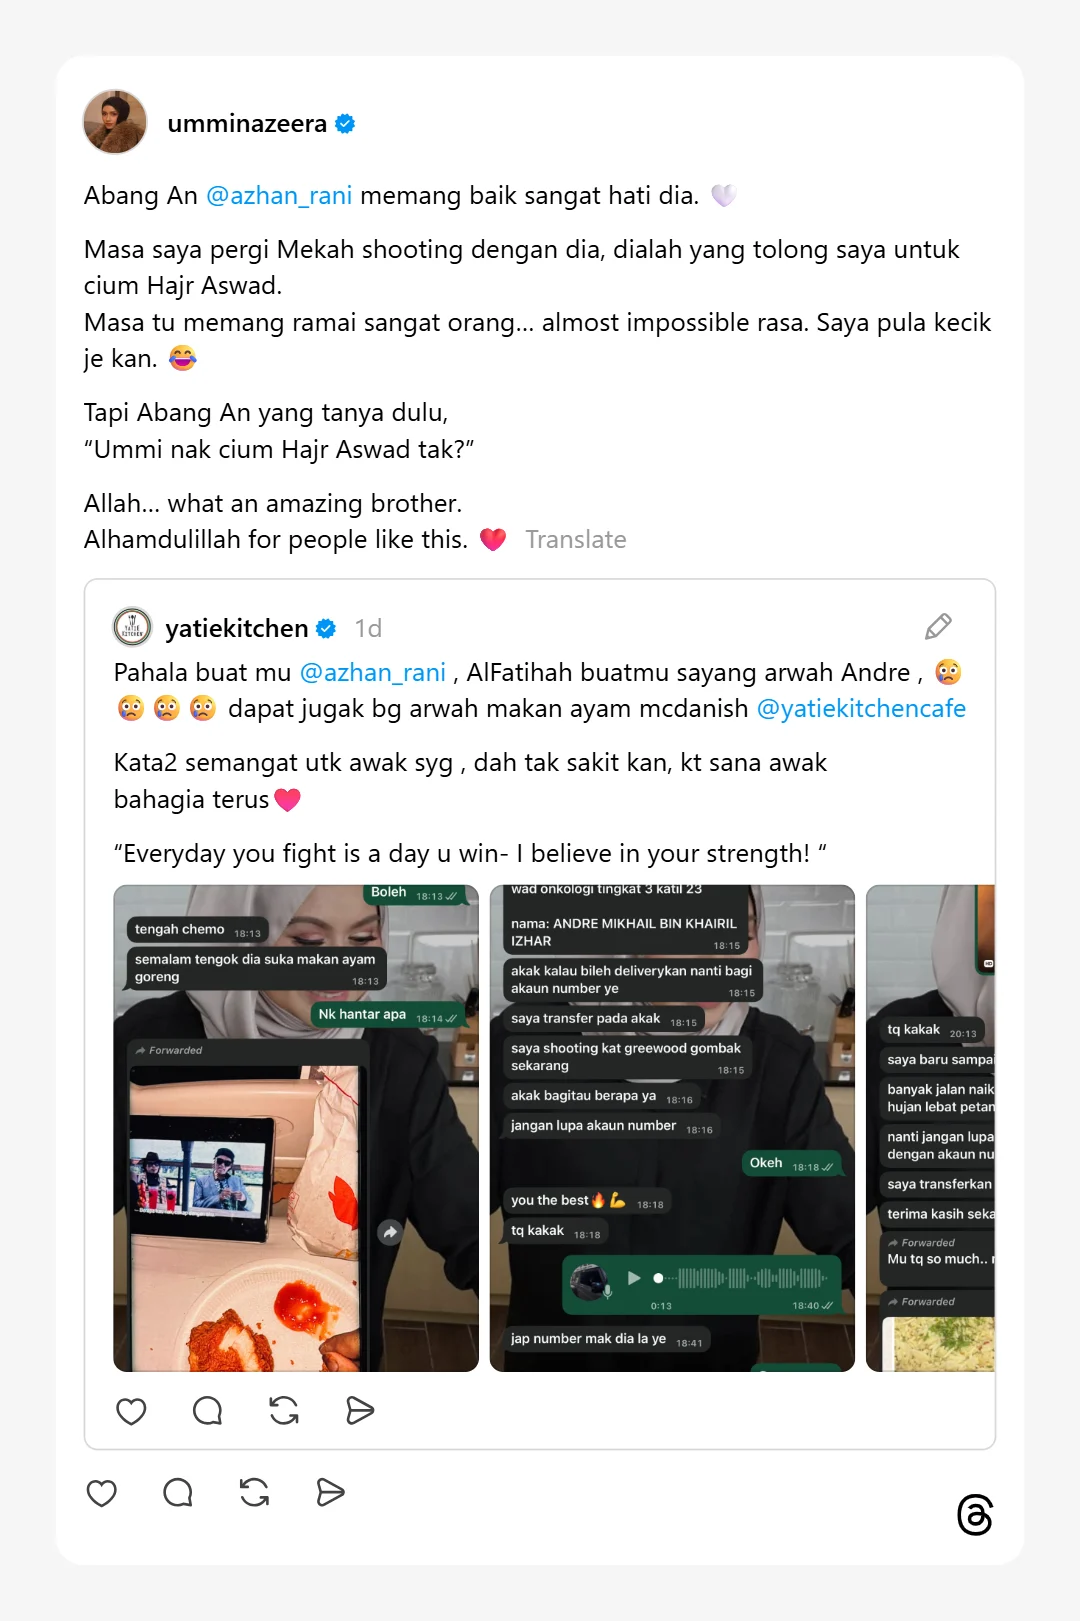Open umminazeera profile picture
This screenshot has height=1621, width=1080.
[x=115, y=122]
